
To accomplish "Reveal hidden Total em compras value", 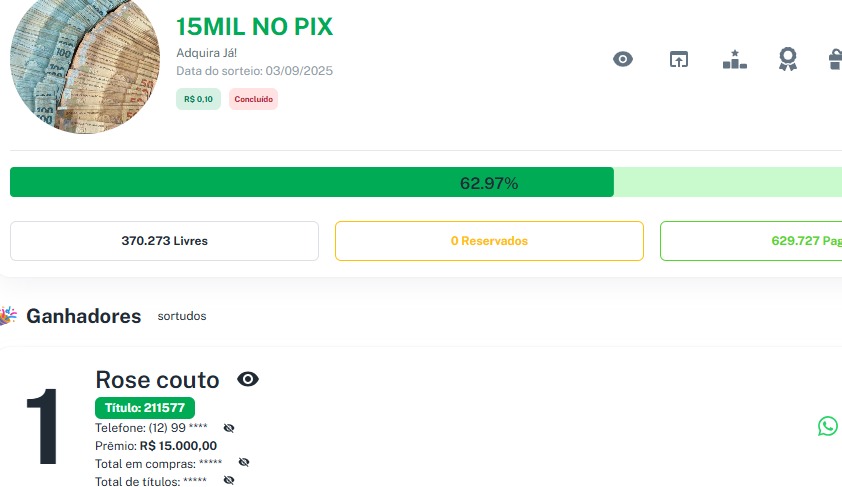I will [244, 463].
